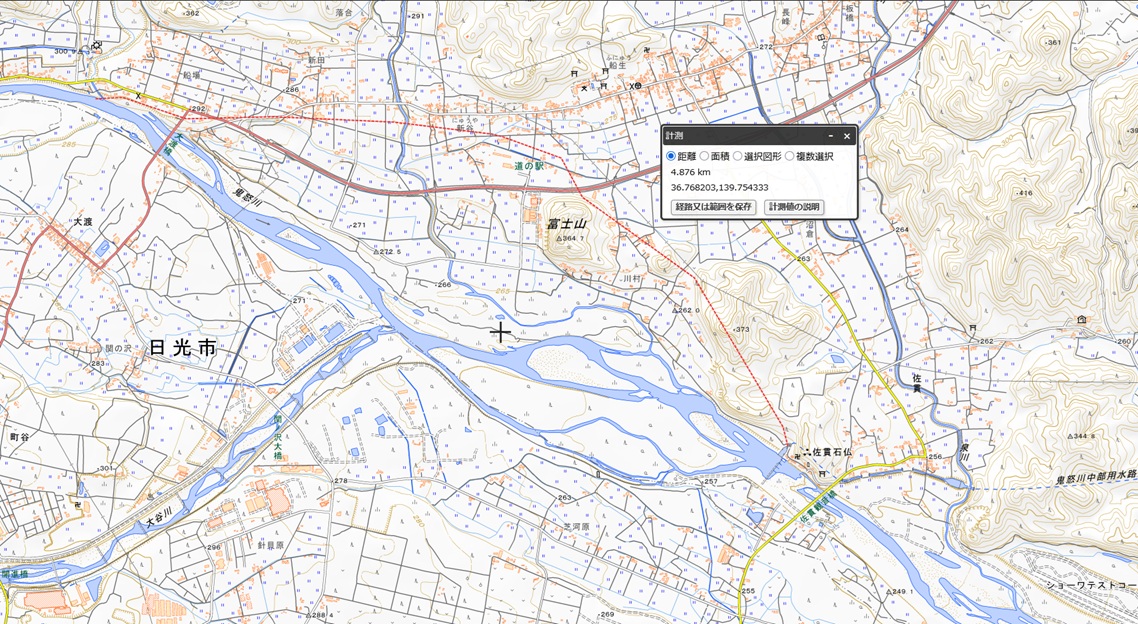Click the center crosshair marker on map
The height and width of the screenshot is (624, 1138).
click(500, 333)
